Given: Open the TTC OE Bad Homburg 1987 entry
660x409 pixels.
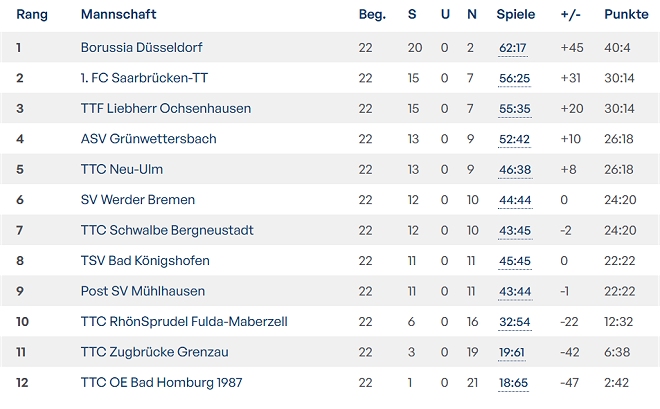Looking at the screenshot, I should click(x=161, y=383).
